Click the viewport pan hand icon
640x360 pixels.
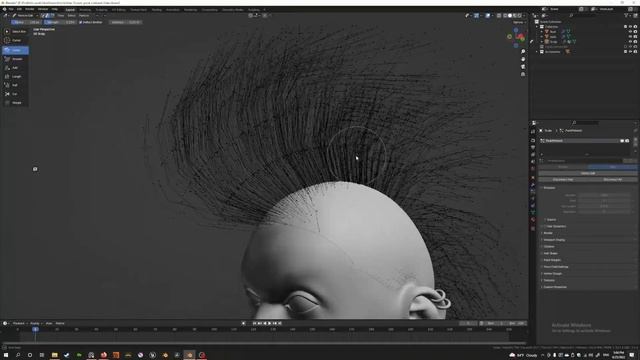tap(523, 59)
